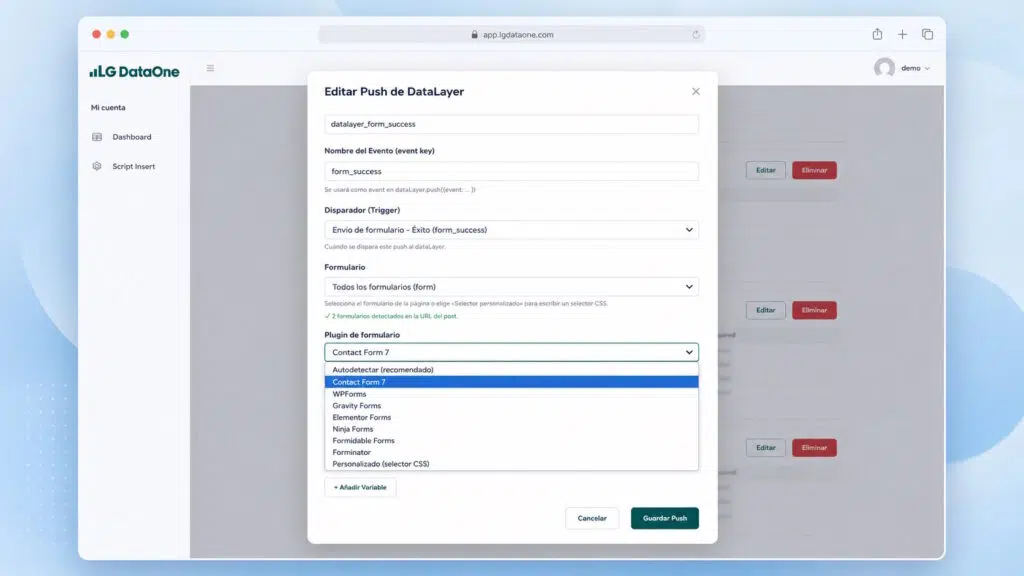Select Gravity Forms option
Image resolution: width=1024 pixels, height=576 pixels.
511,406
